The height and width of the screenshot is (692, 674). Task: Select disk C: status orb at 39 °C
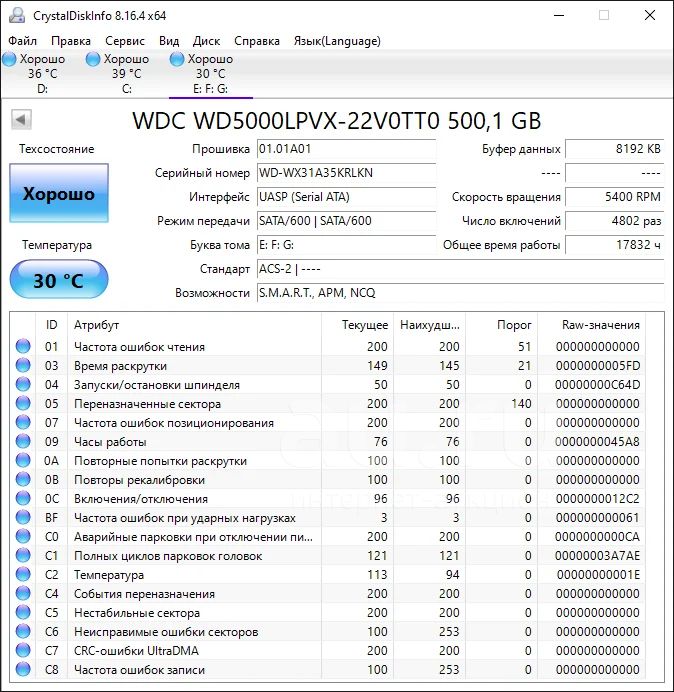93,60
